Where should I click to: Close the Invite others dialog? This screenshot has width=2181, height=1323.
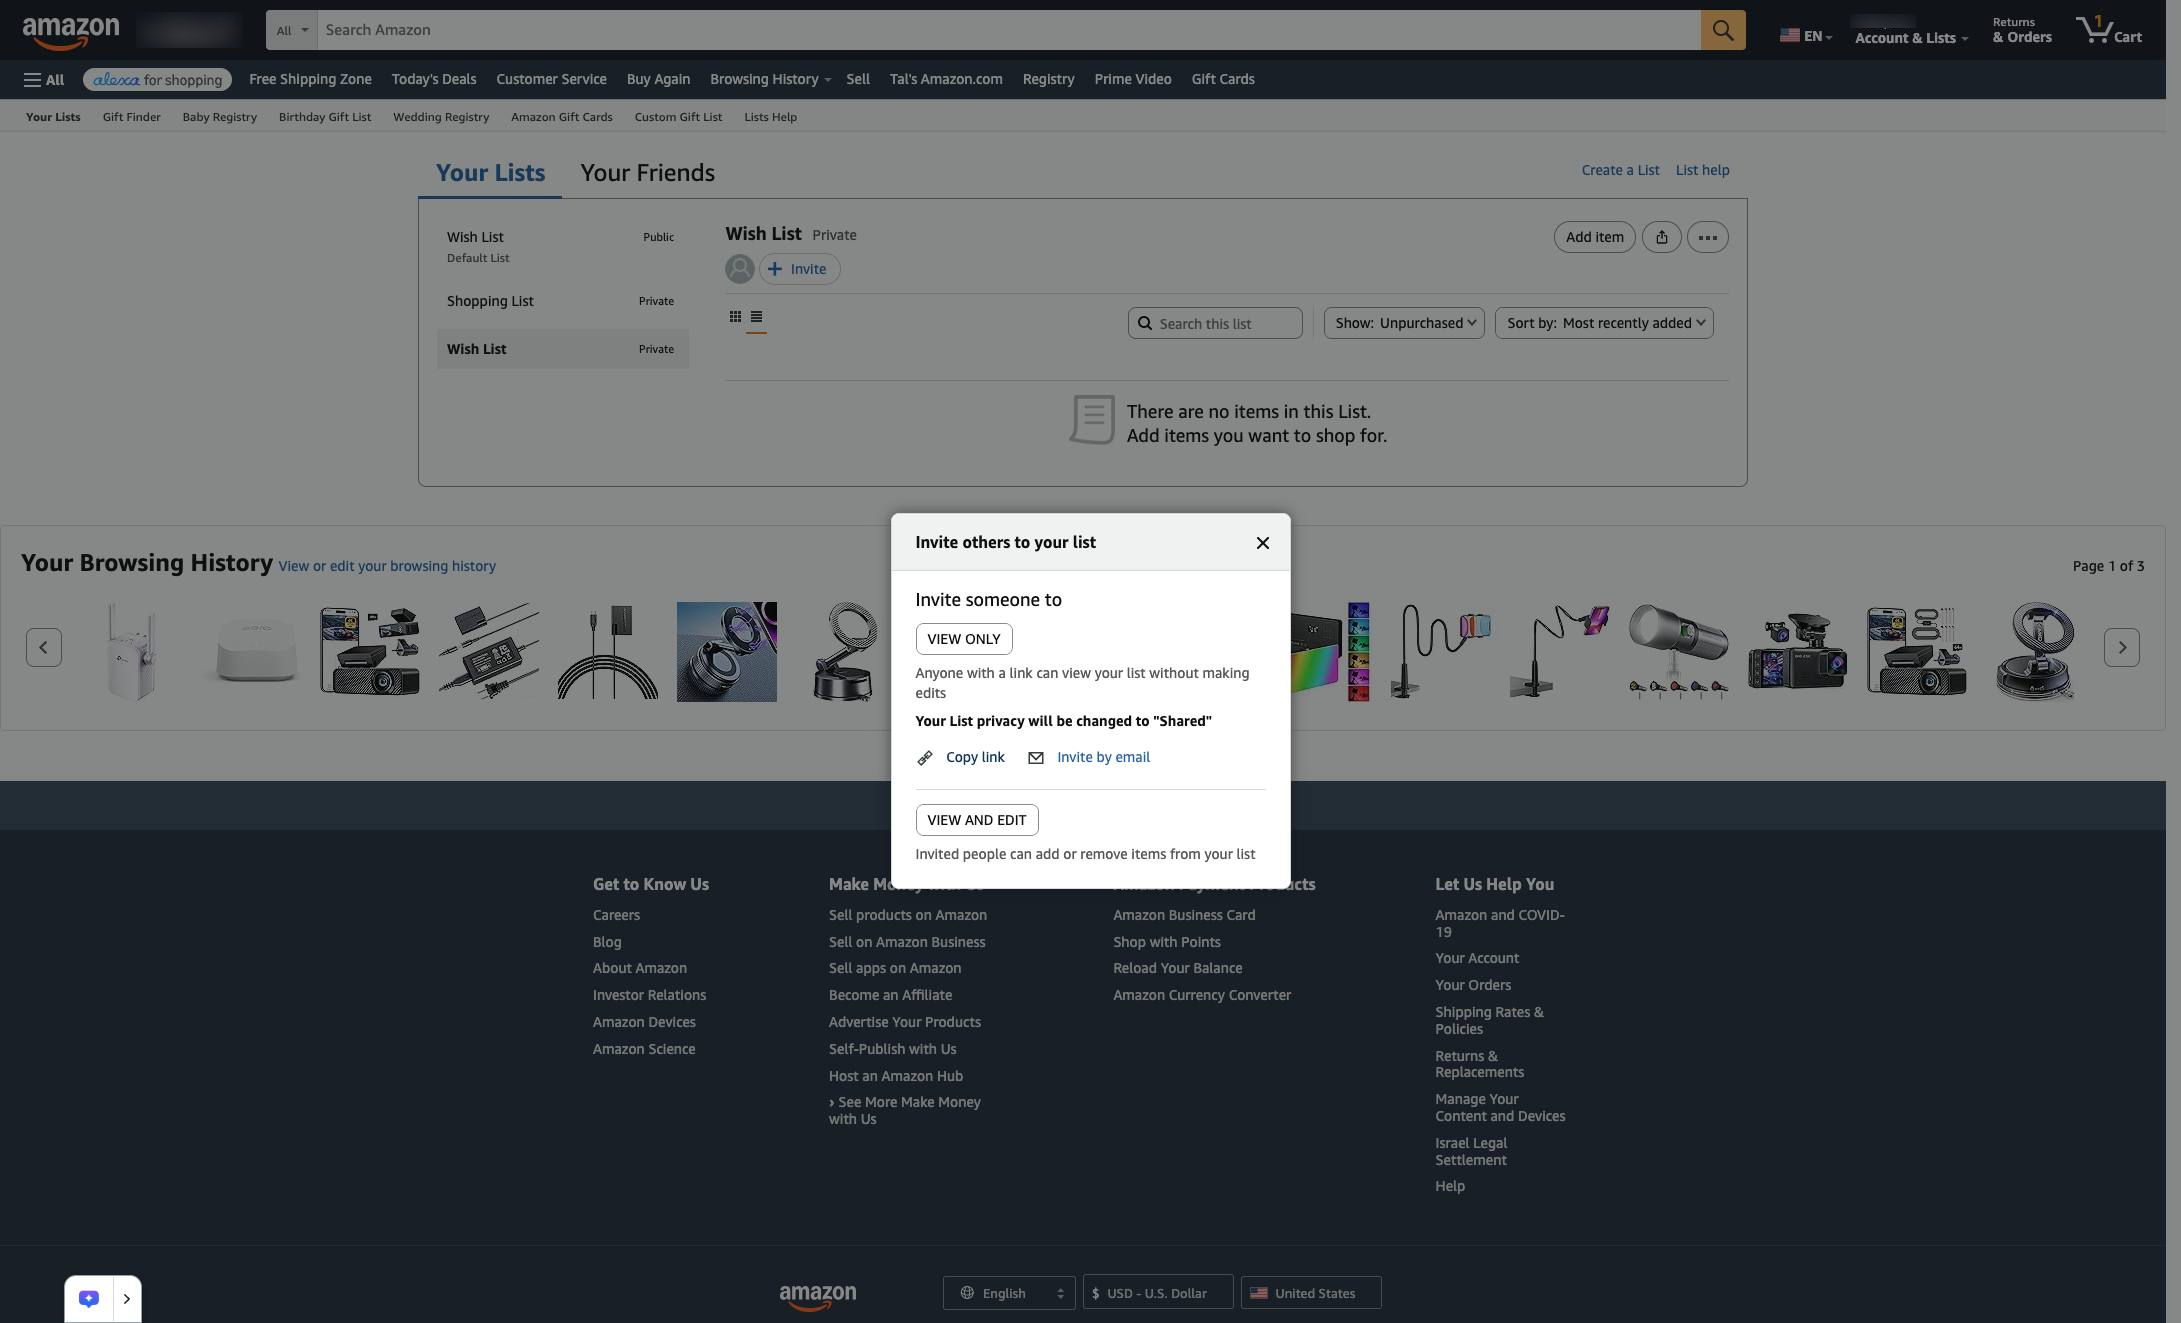1263,543
